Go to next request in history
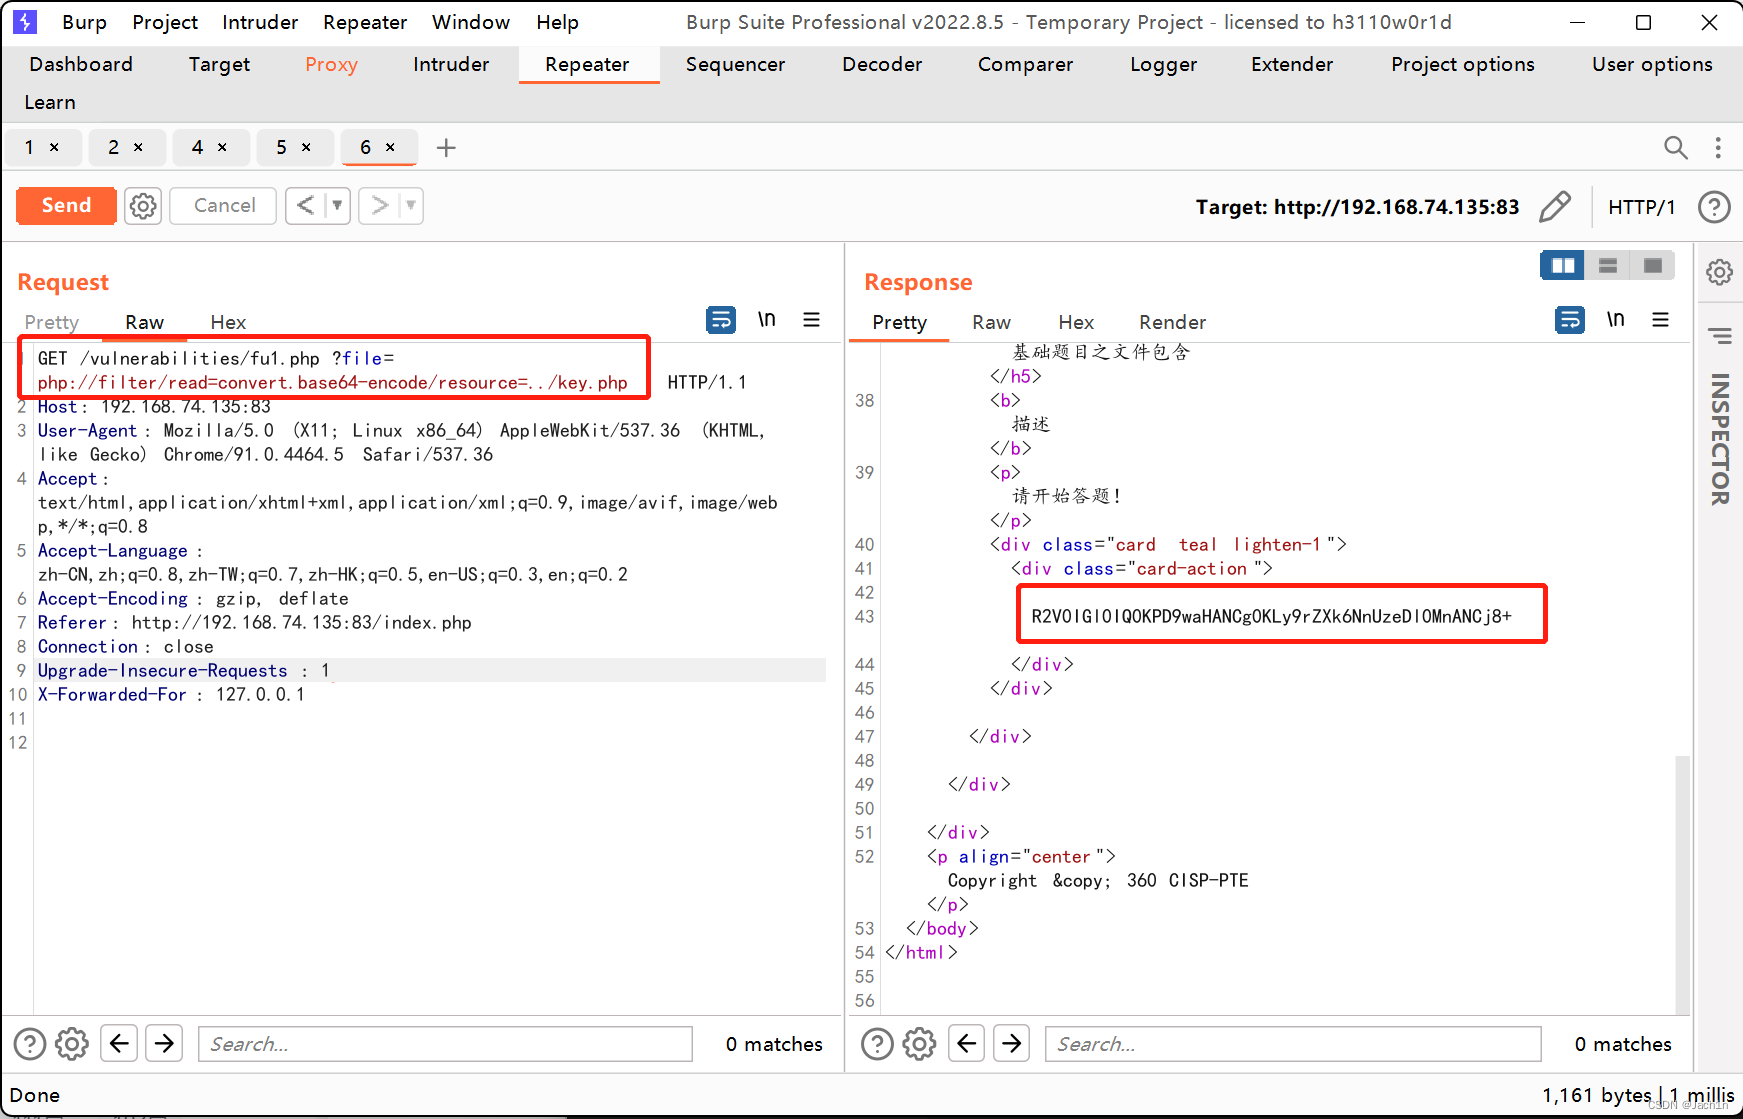Image resolution: width=1743 pixels, height=1119 pixels. pos(379,206)
